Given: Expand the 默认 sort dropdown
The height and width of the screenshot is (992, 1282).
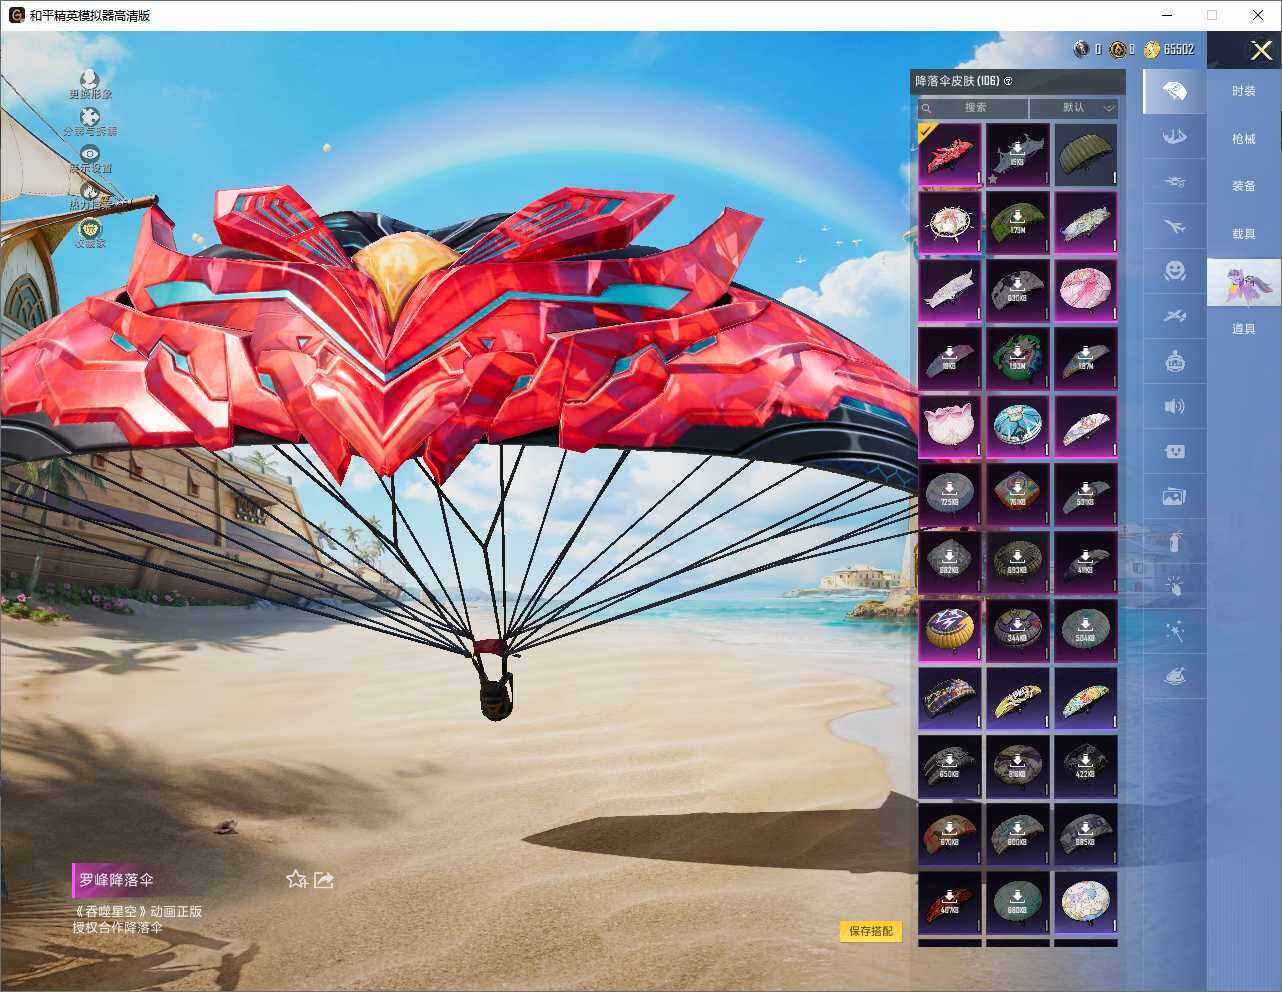Looking at the screenshot, I should click(x=1074, y=108).
